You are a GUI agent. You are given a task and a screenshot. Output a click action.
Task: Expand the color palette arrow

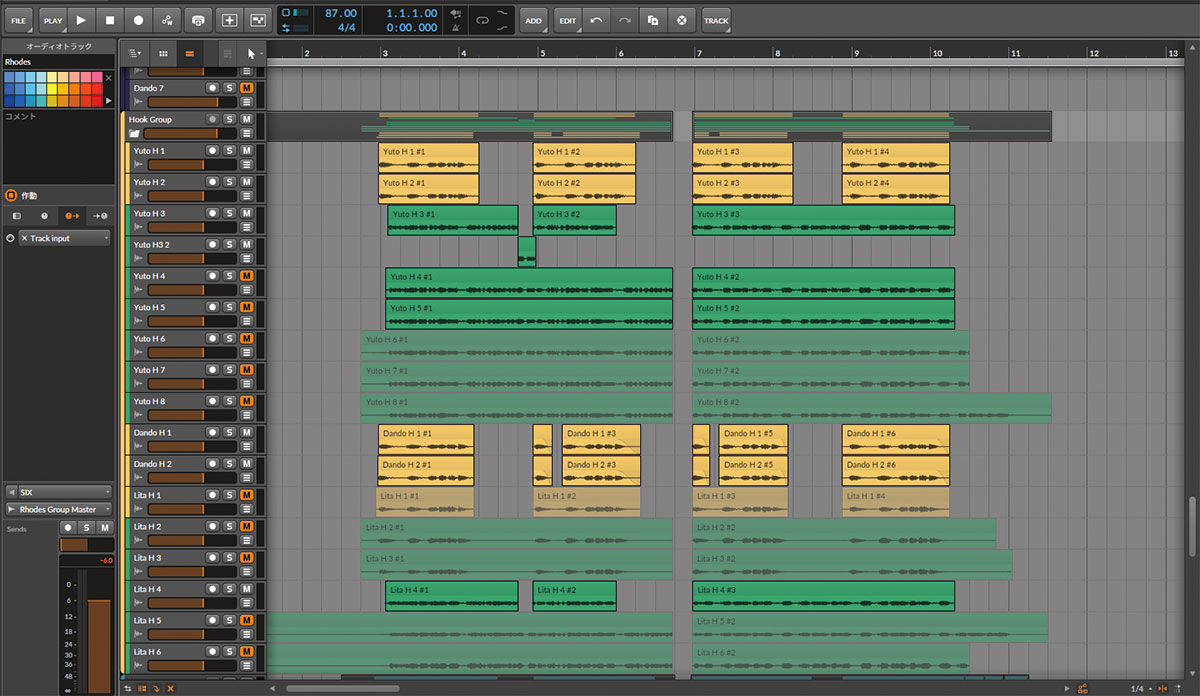109,101
